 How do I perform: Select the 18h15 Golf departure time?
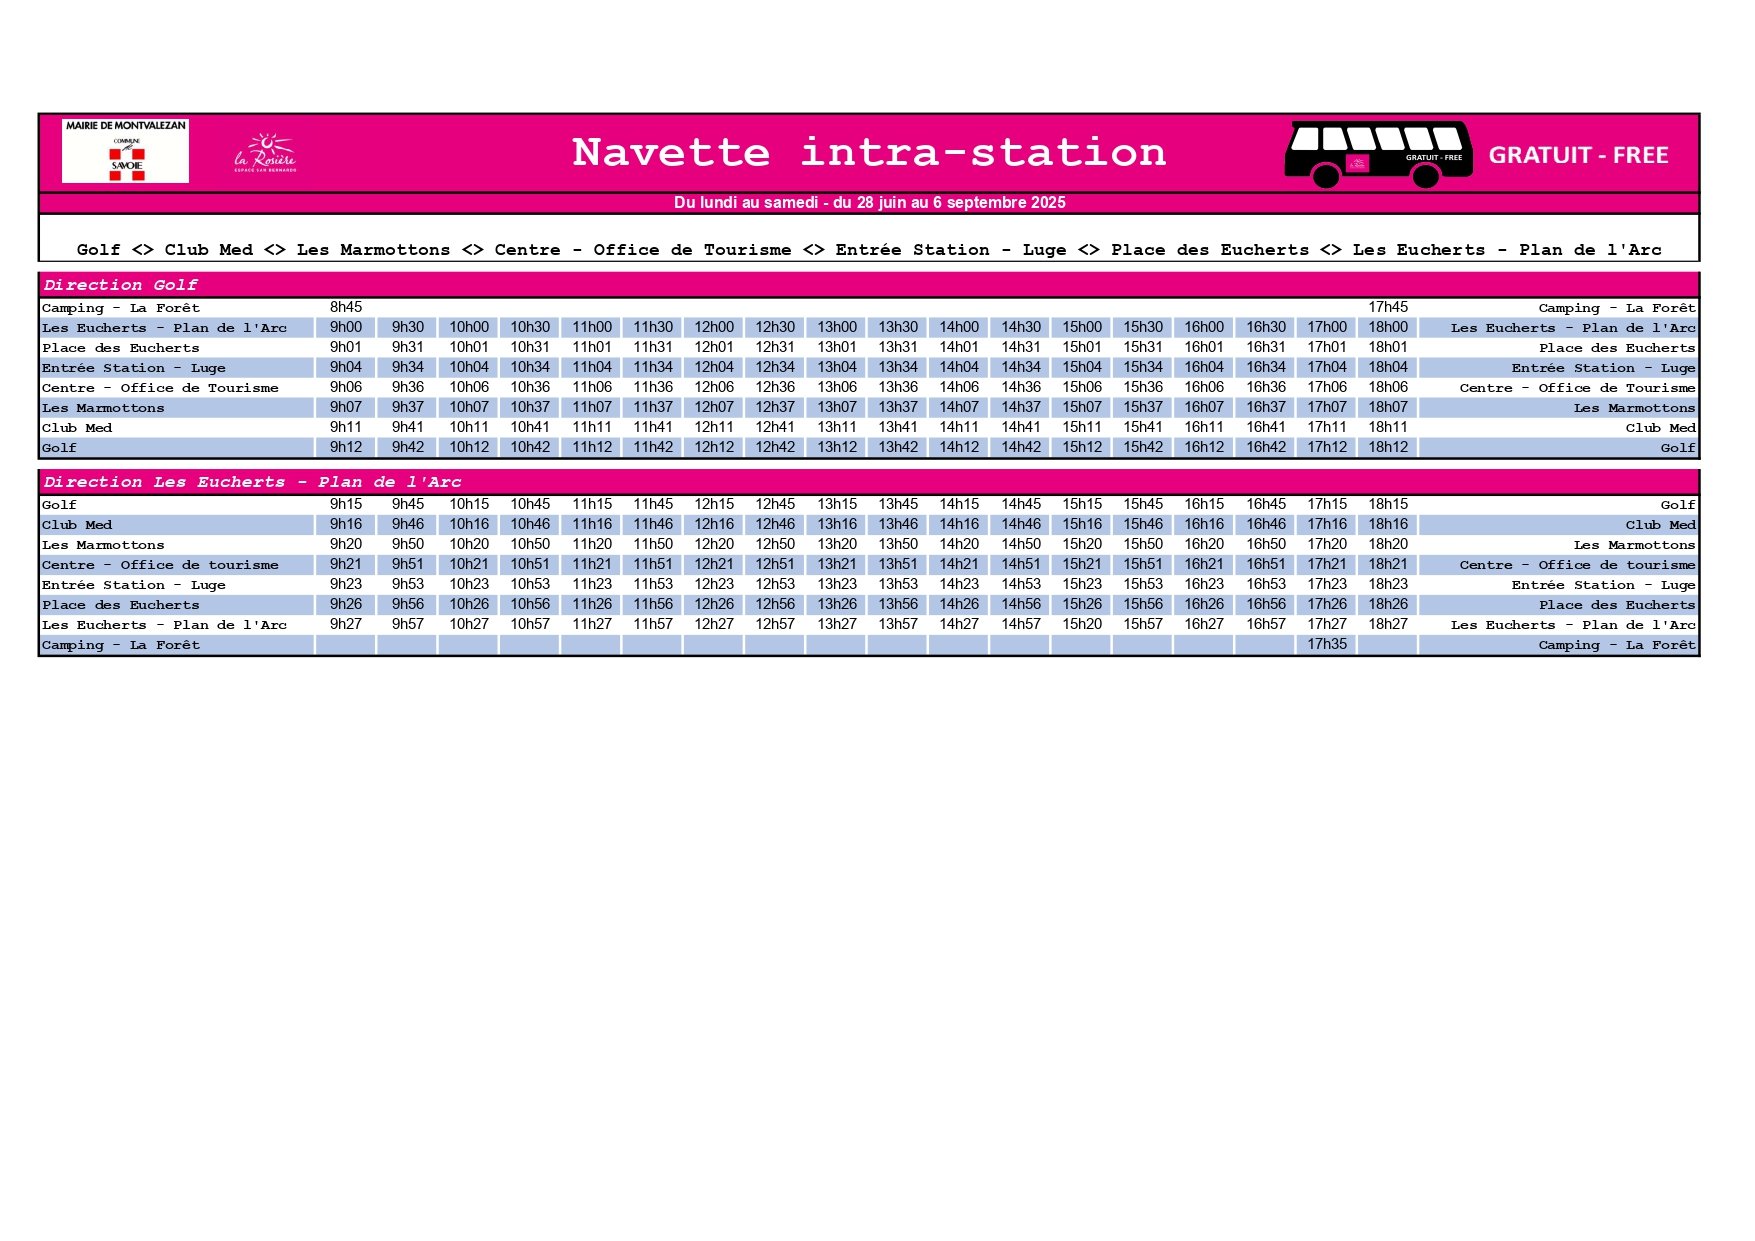tap(1388, 504)
